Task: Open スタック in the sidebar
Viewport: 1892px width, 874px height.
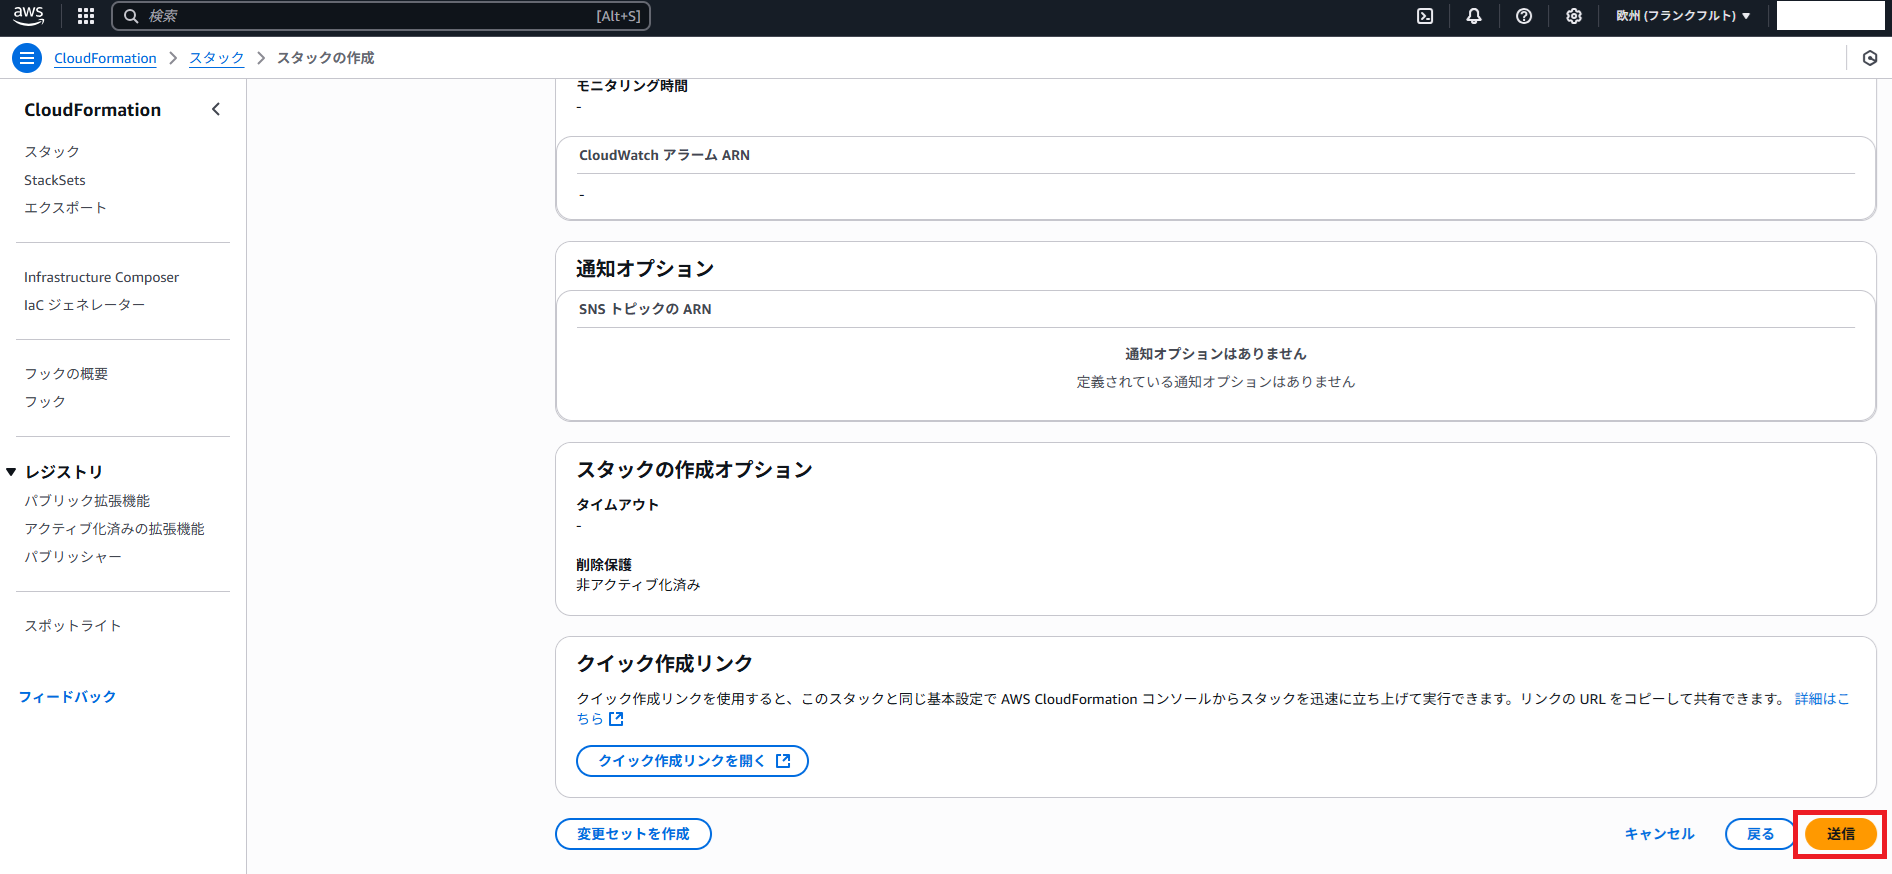Action: [52, 151]
